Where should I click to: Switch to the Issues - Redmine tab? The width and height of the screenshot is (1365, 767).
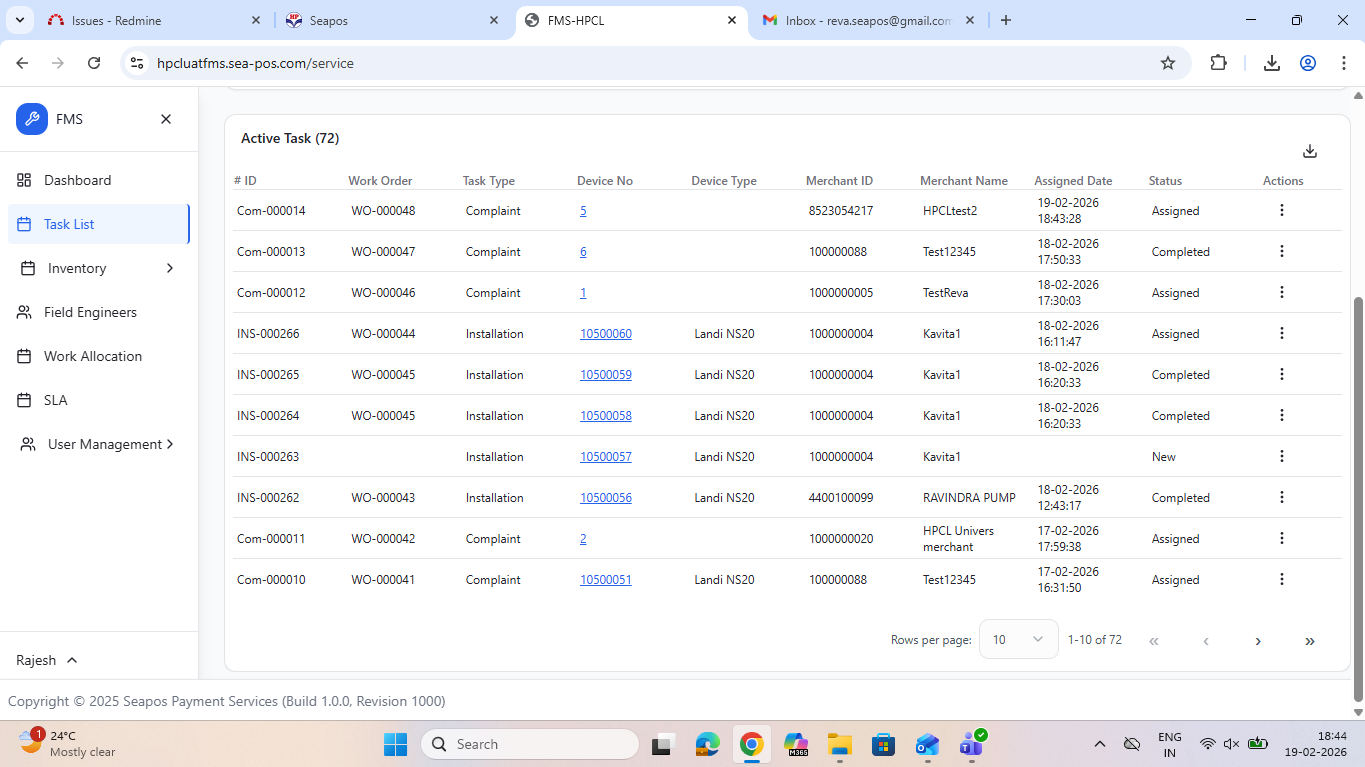pyautogui.click(x=116, y=20)
